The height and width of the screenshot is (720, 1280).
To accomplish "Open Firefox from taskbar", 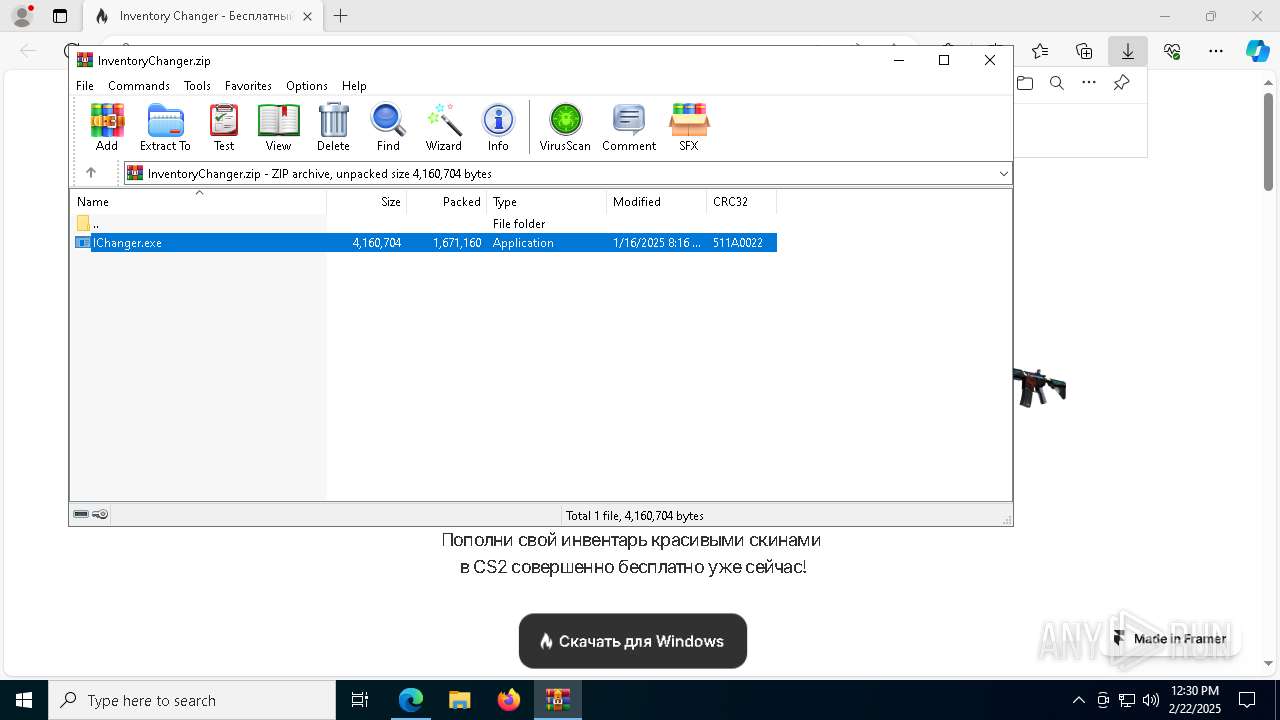I will point(509,700).
